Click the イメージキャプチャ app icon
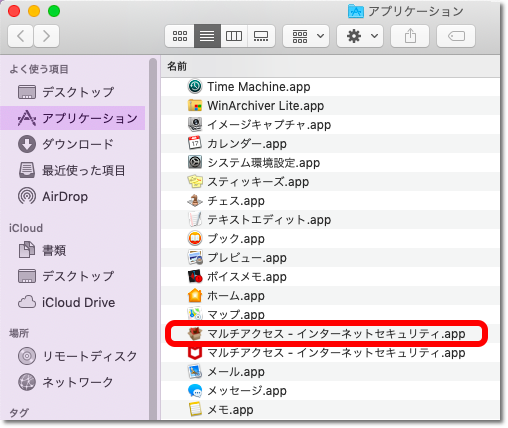Screen dimensions: 508x428 pyautogui.click(x=195, y=125)
